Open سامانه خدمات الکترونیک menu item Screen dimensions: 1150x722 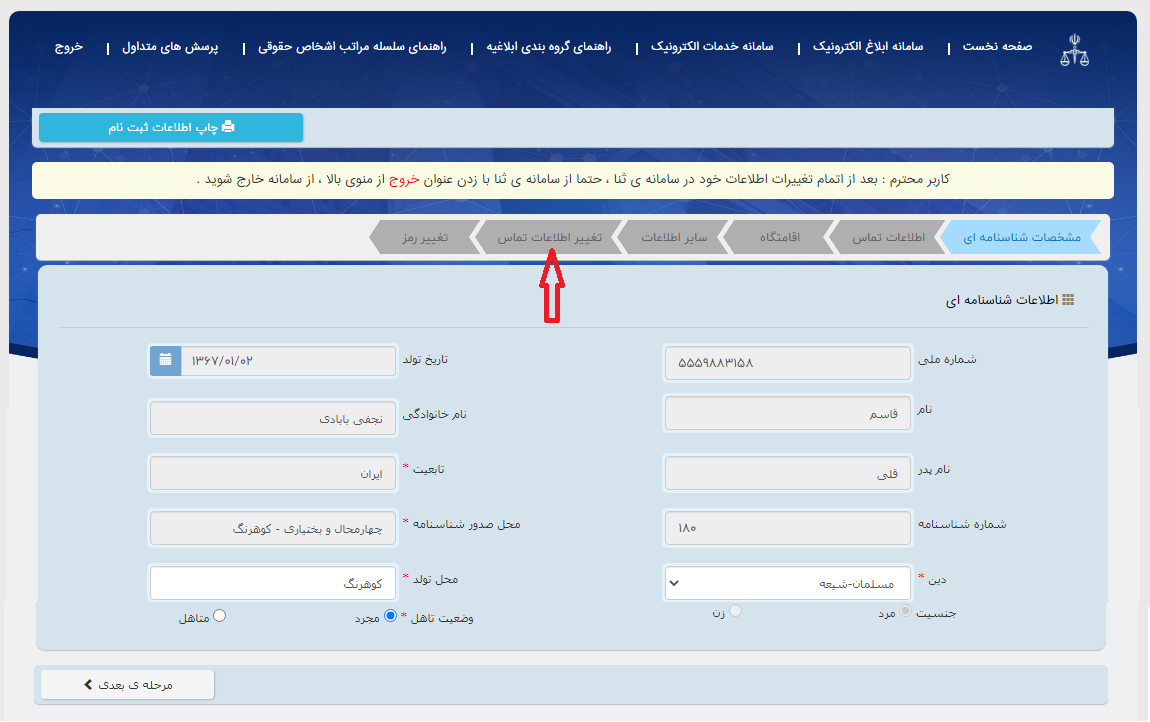click(x=711, y=46)
